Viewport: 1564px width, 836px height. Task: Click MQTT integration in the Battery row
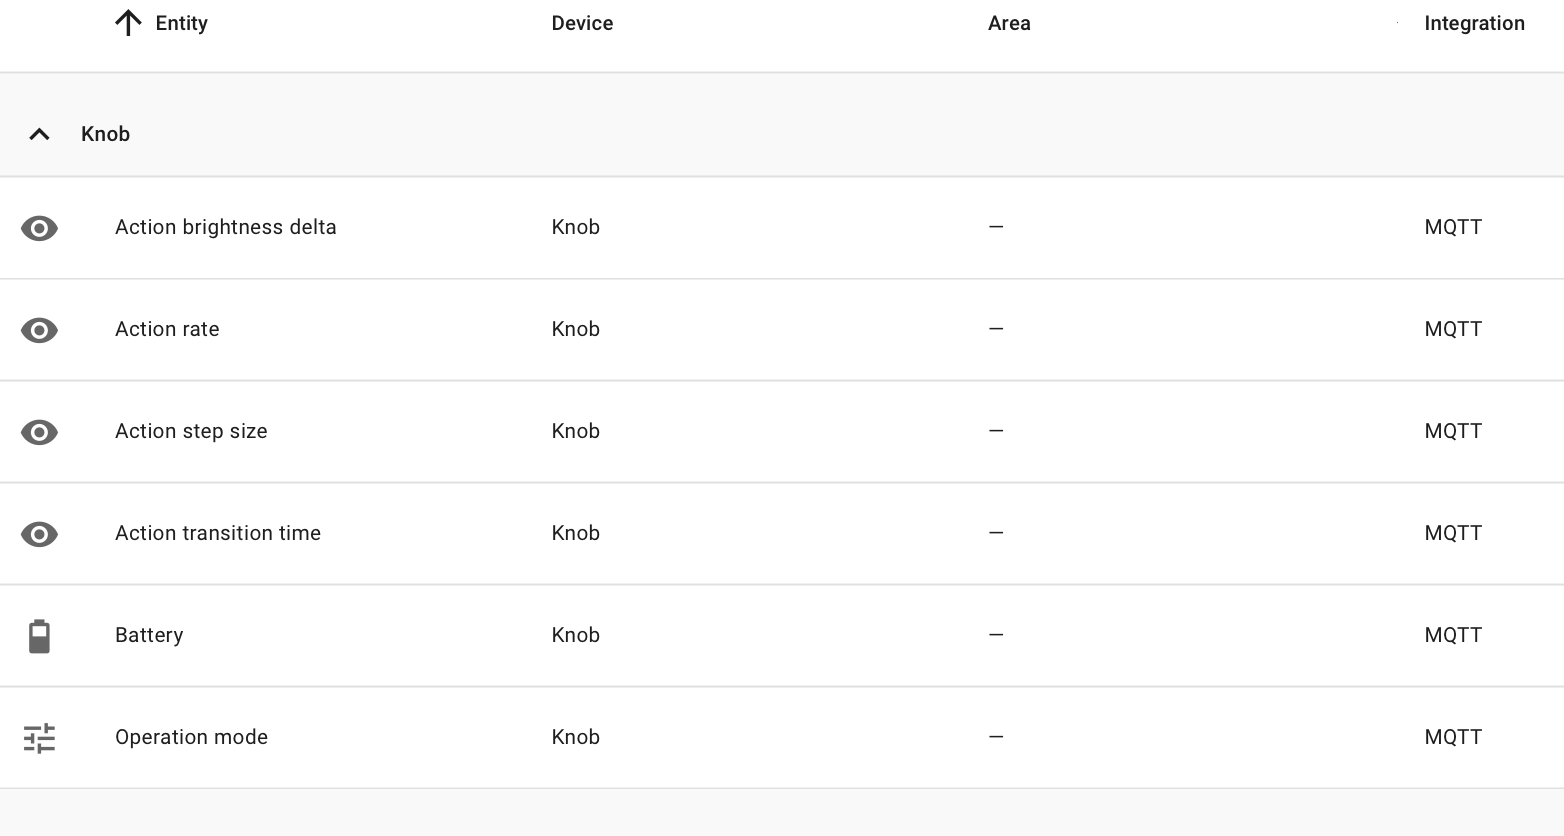[1453, 635]
